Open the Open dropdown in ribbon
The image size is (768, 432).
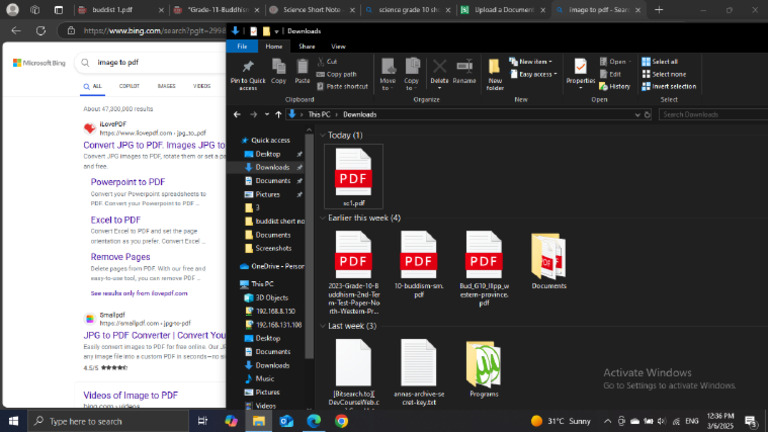[x=616, y=62]
